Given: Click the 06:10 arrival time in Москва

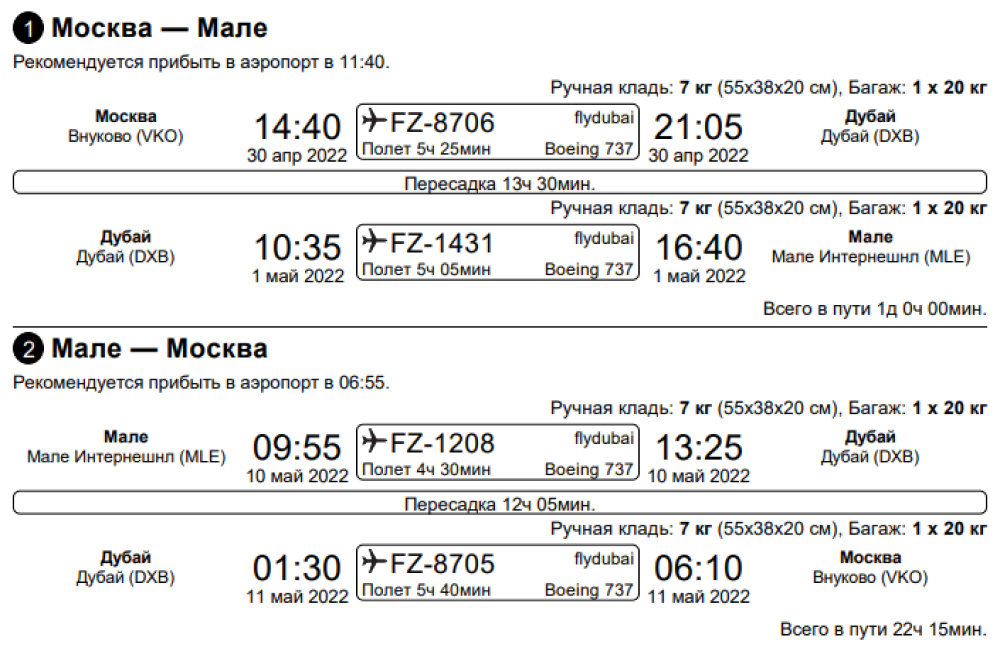Looking at the screenshot, I should 698,568.
